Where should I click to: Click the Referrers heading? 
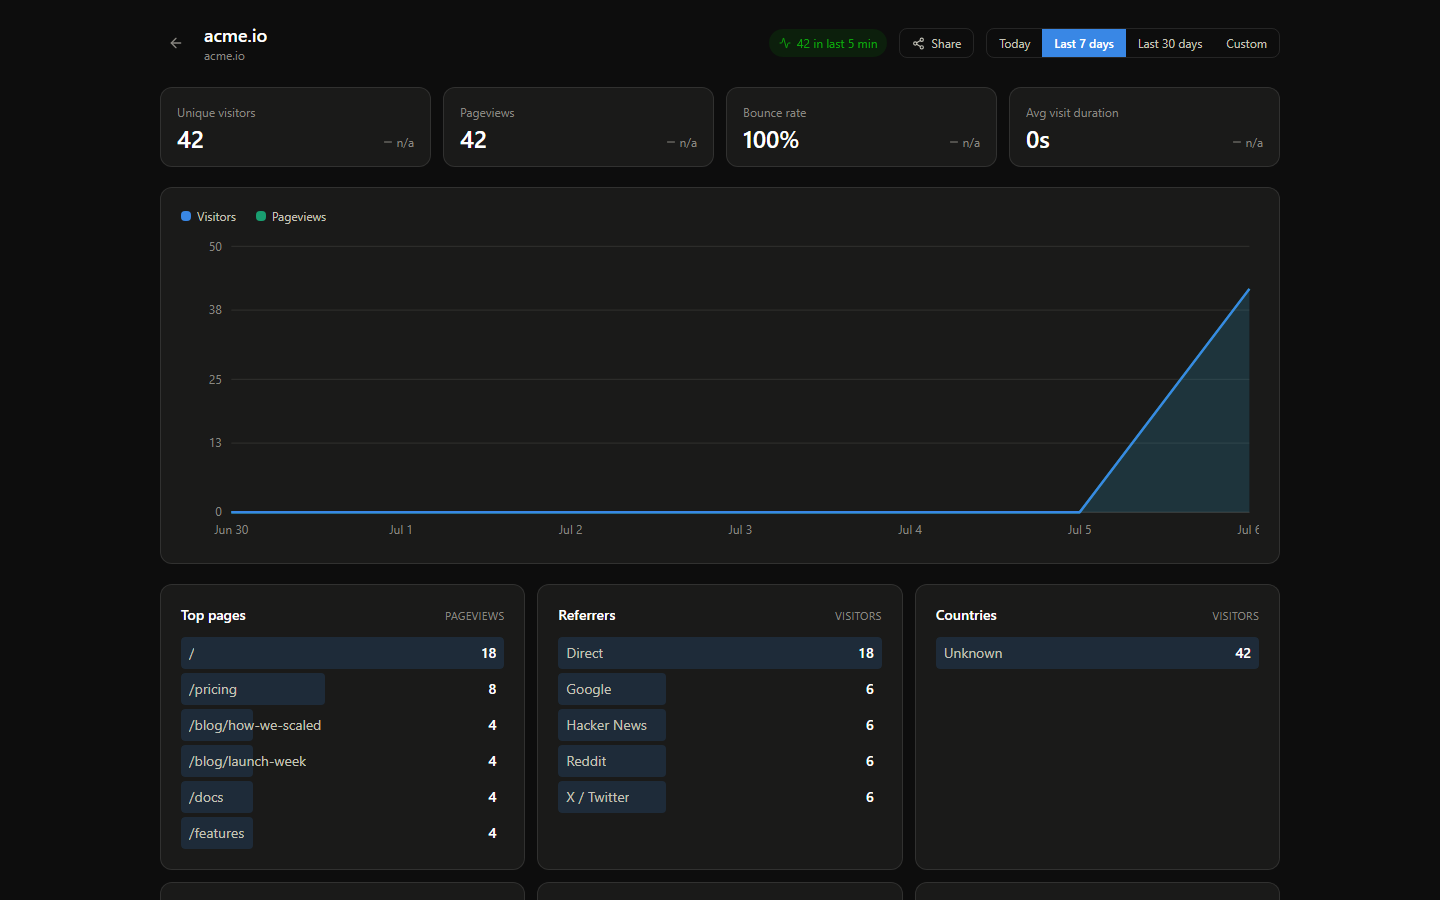tap(587, 615)
